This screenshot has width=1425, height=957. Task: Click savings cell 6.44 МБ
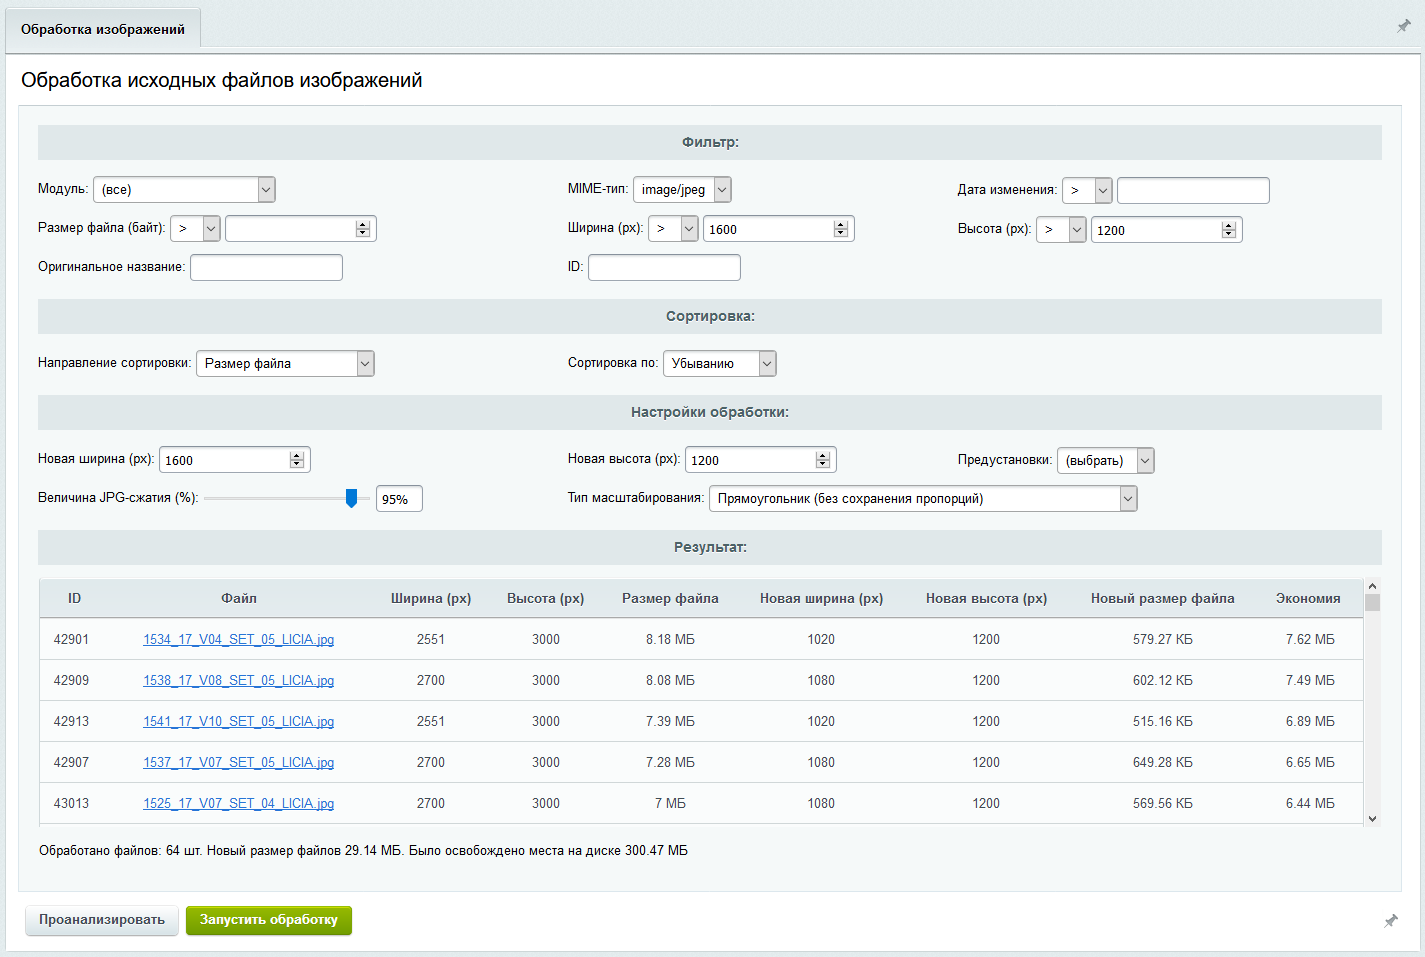pyautogui.click(x=1310, y=803)
